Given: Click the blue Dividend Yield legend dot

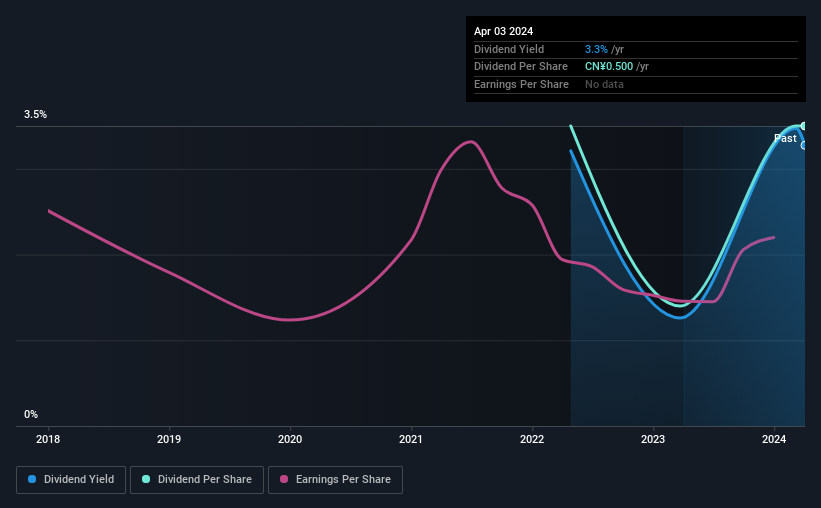Looking at the screenshot, I should 32,479.
